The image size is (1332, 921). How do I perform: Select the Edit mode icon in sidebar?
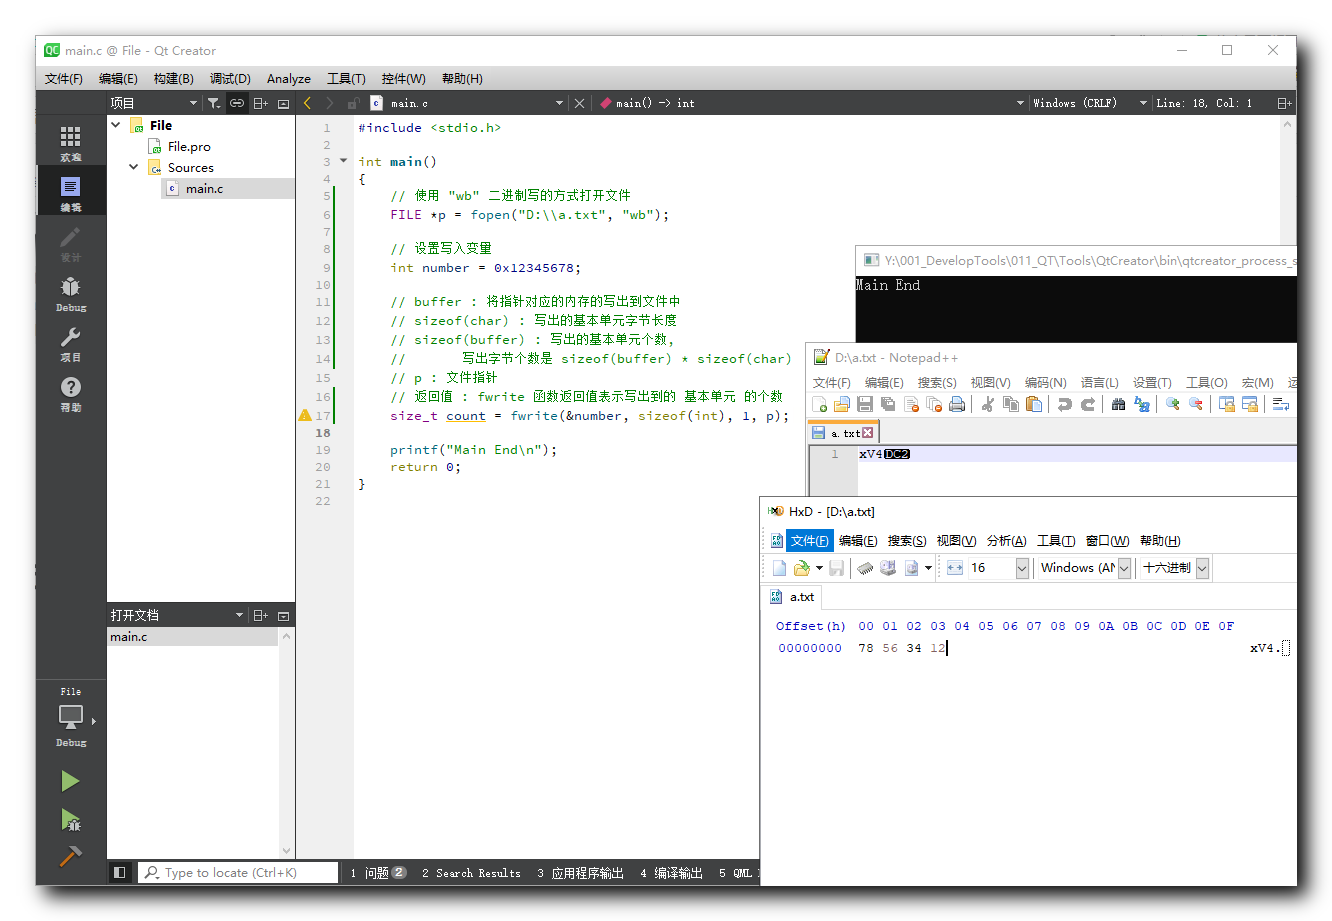[x=70, y=193]
